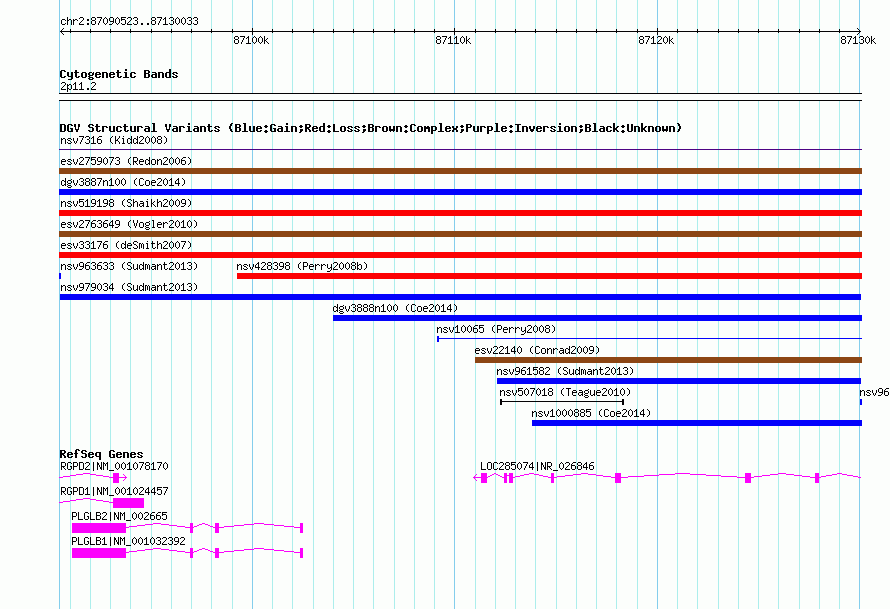Open dgv3888n100 (Coe2014) variant label
Viewport: 890px width, 609px height.
tap(395, 308)
